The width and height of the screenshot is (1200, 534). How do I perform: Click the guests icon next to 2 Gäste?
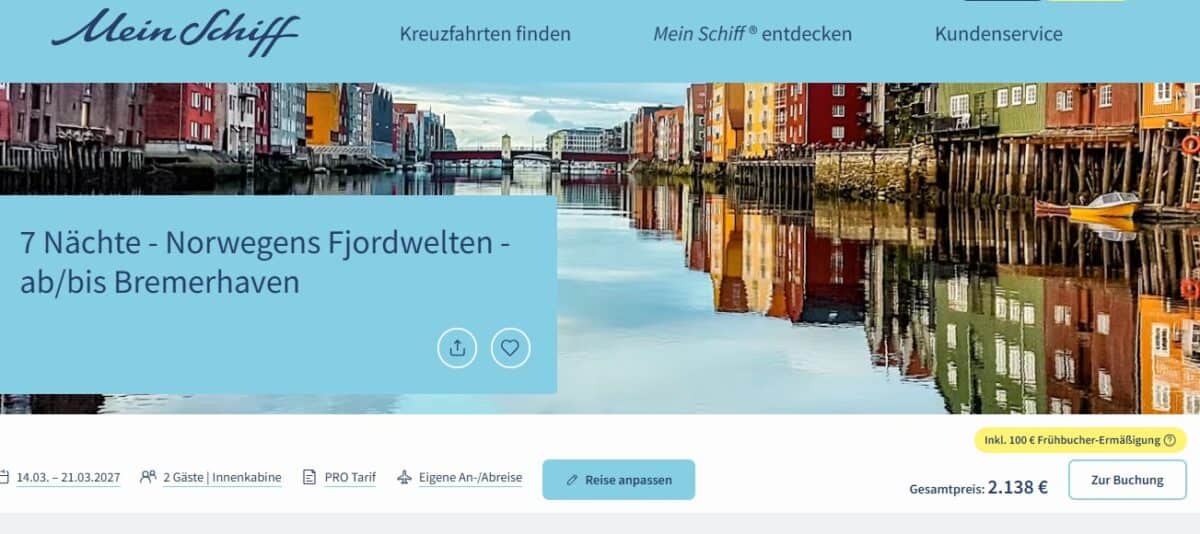[148, 477]
